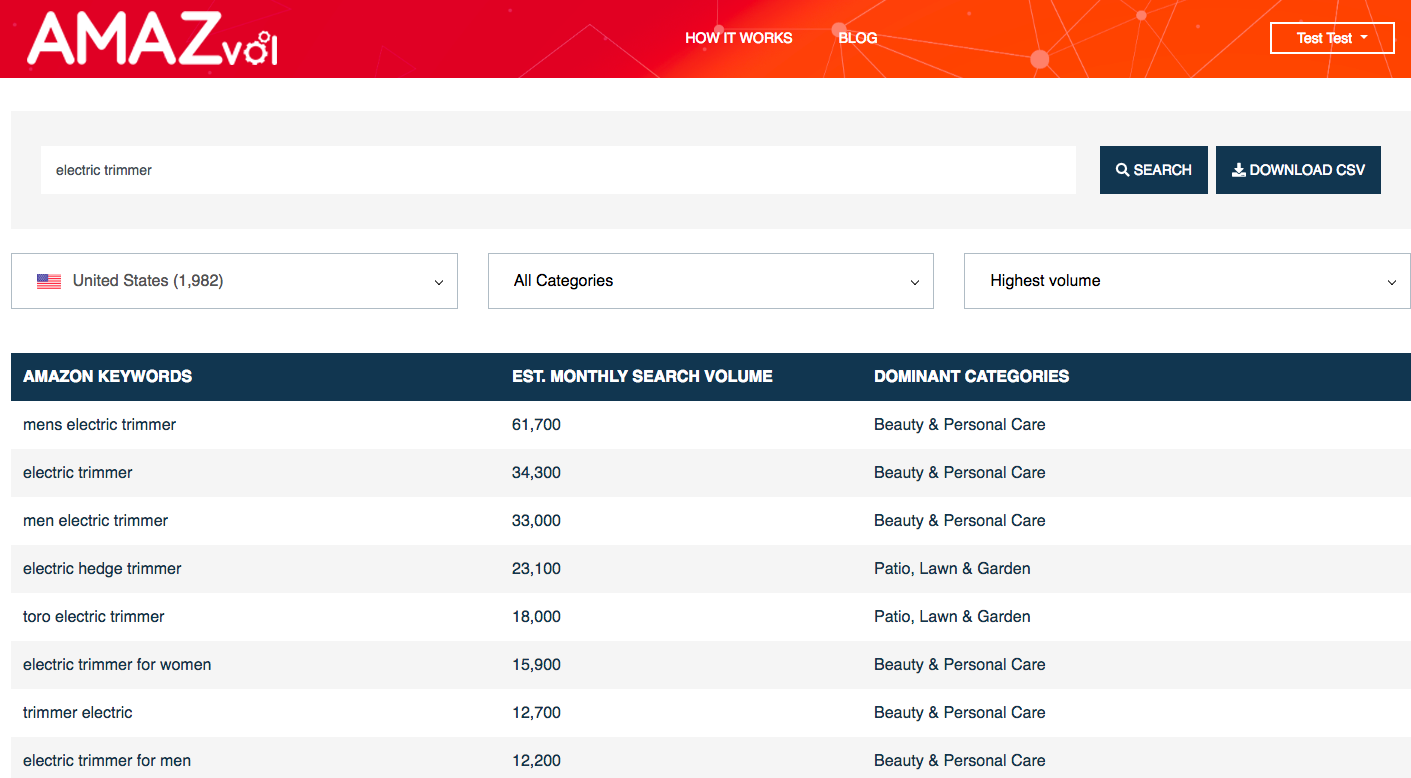
Task: Click the trimmer electric keyword row
Action: pyautogui.click(x=78, y=713)
